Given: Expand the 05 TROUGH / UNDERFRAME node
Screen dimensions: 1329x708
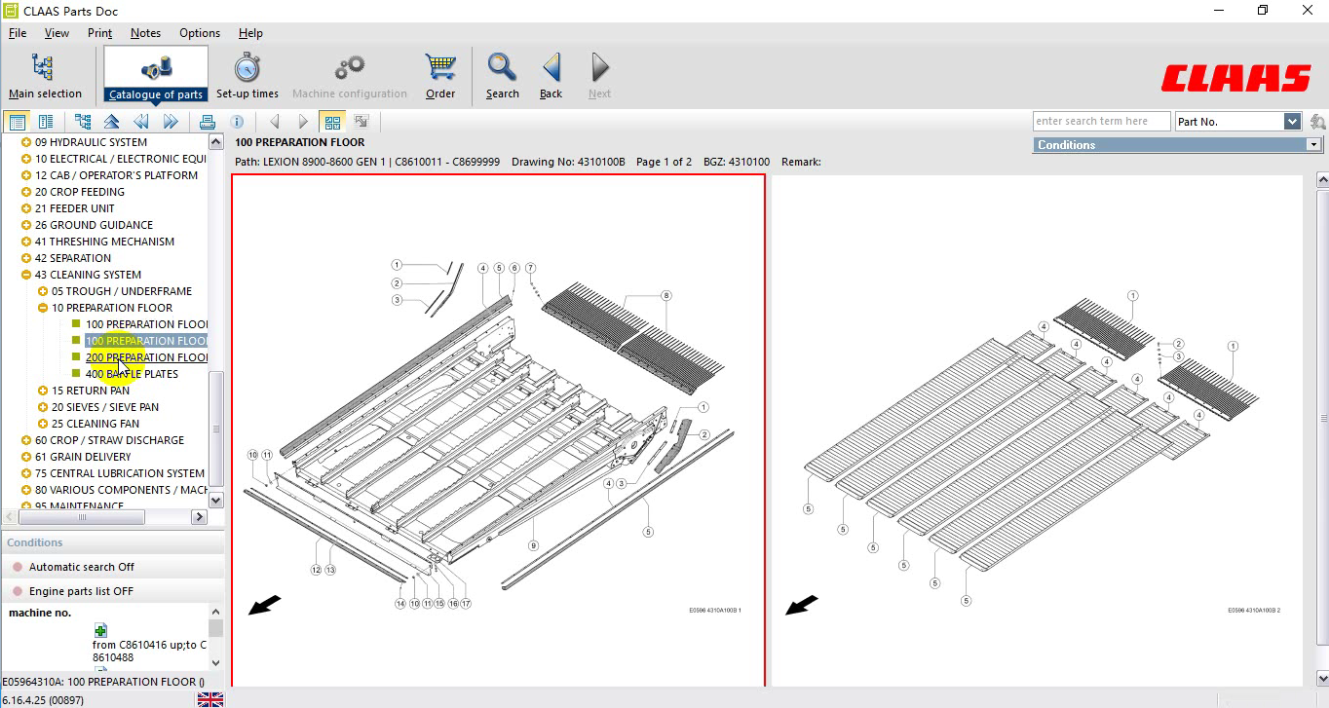Looking at the screenshot, I should (43, 291).
